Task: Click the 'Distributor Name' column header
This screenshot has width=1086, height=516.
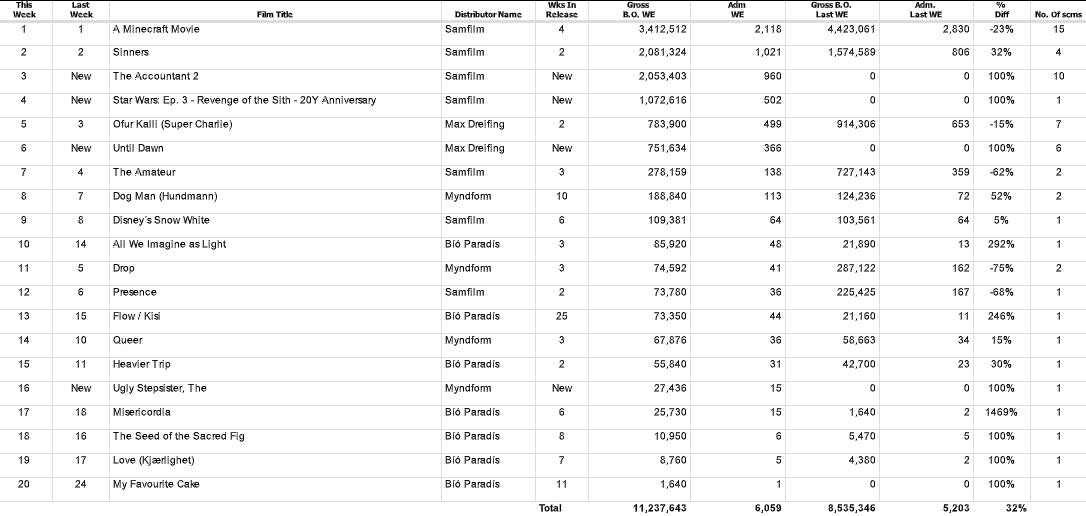Action: tap(488, 14)
